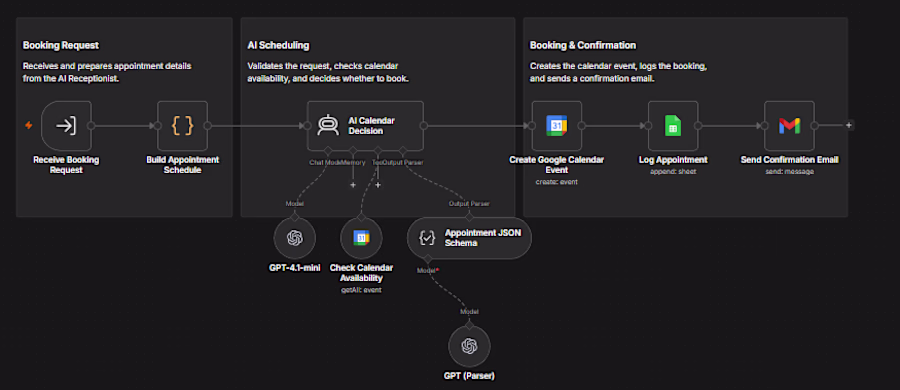Click the 'getAll: event' subtitle
The width and height of the screenshot is (900, 390).
click(x=361, y=290)
